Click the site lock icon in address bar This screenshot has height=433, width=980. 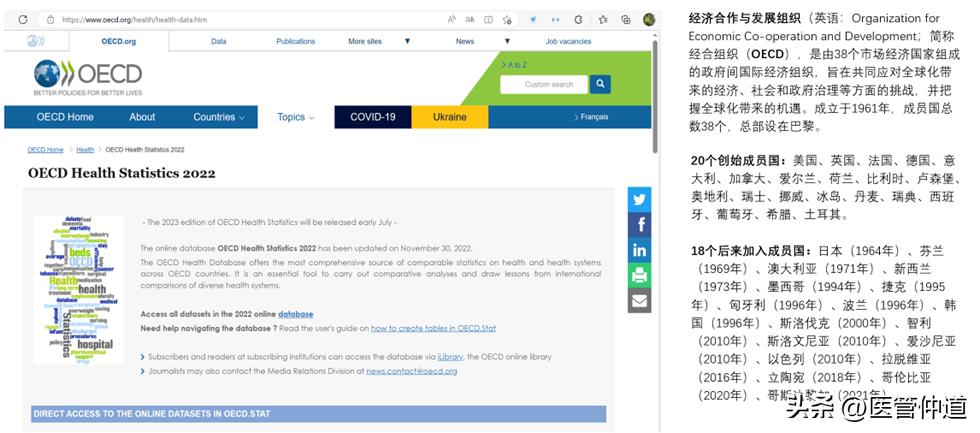[51, 19]
